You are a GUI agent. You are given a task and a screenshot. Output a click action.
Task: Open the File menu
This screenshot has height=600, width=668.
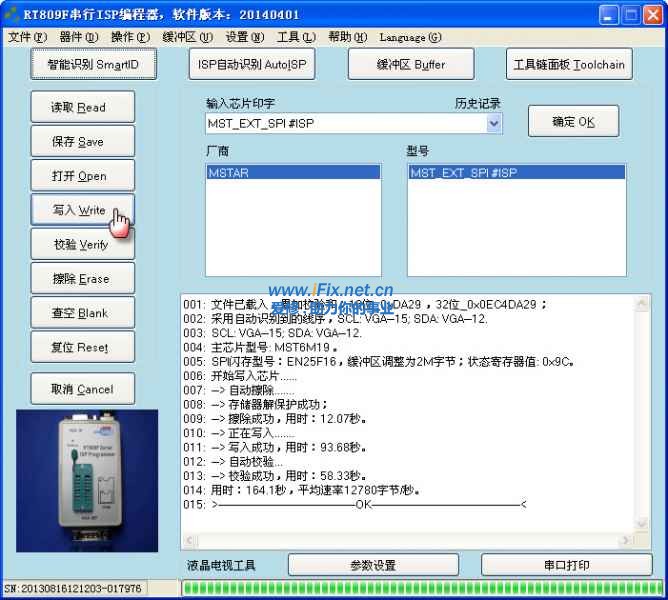pos(27,37)
